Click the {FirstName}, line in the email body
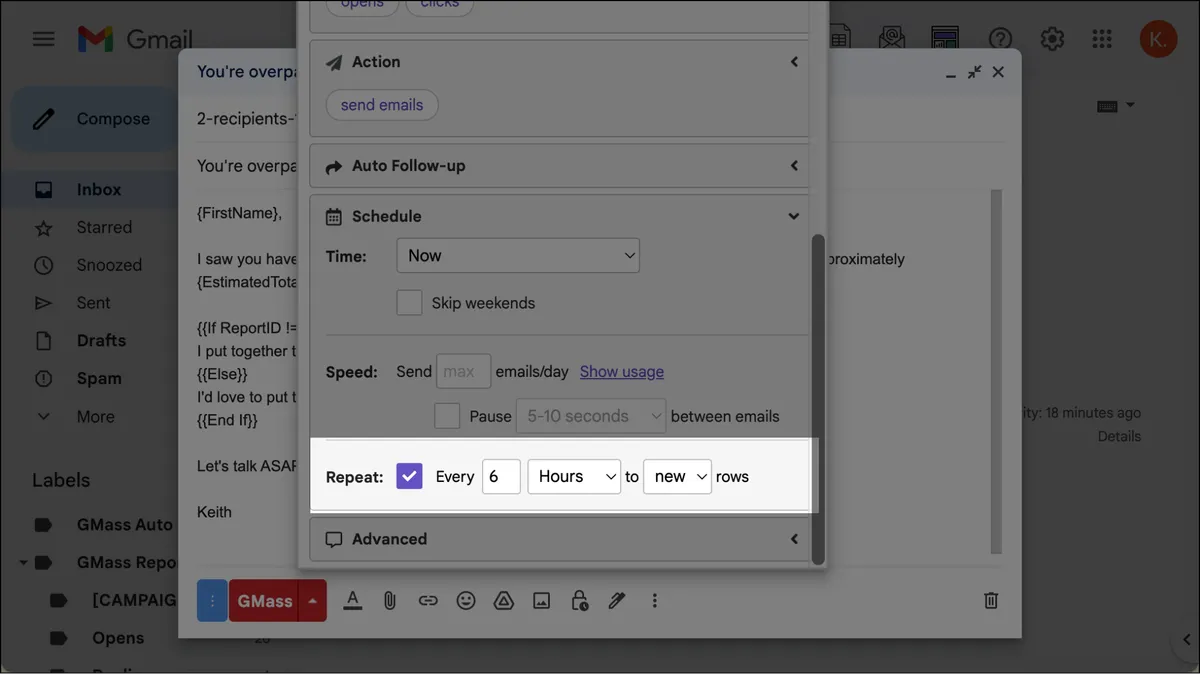 [x=240, y=213]
